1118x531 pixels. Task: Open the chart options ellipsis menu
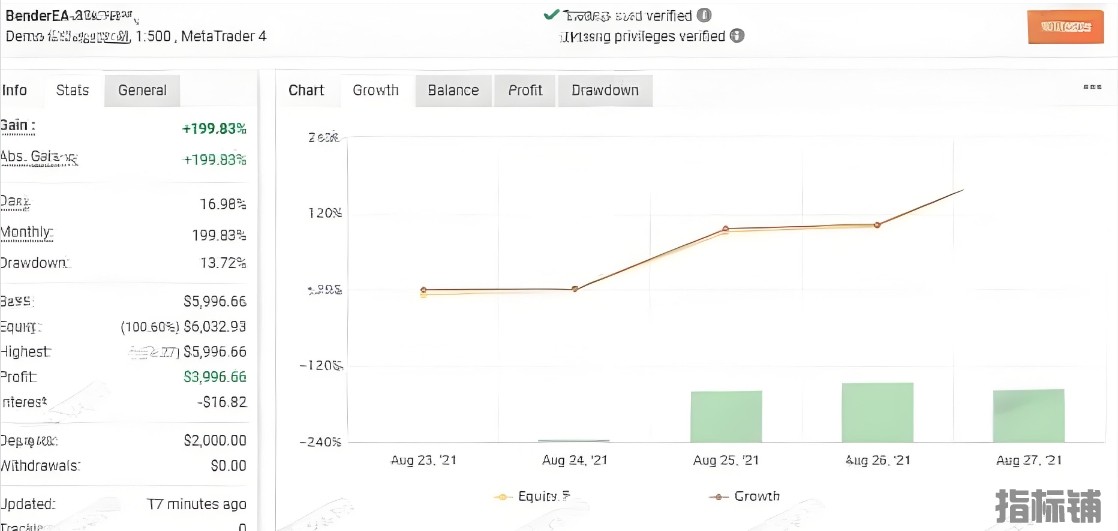[x=1092, y=87]
